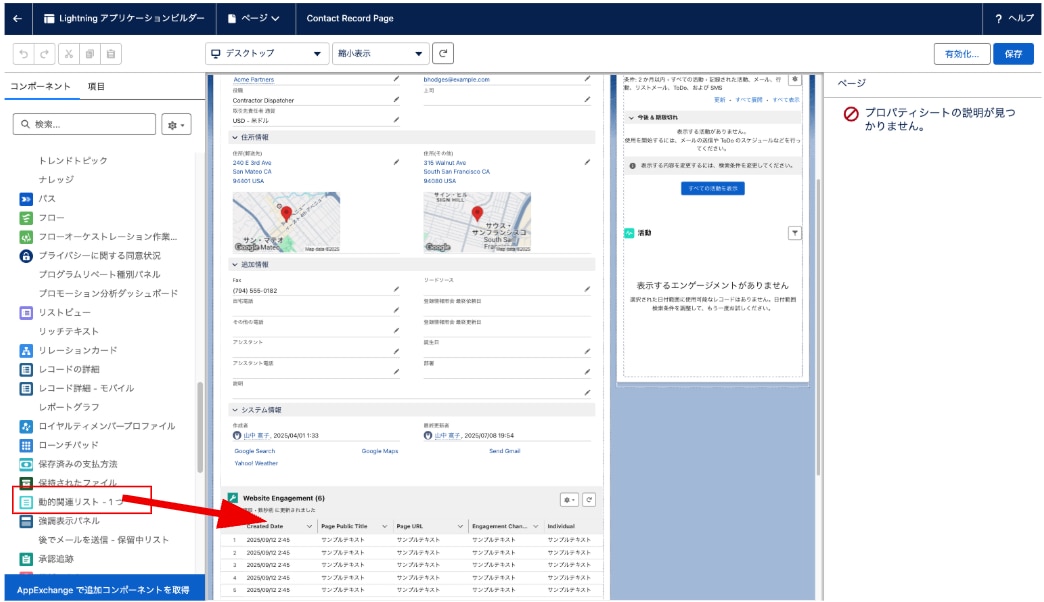1044x602 pixels.
Task: Click the cut (scissors) toolbar icon
Action: [x=69, y=54]
